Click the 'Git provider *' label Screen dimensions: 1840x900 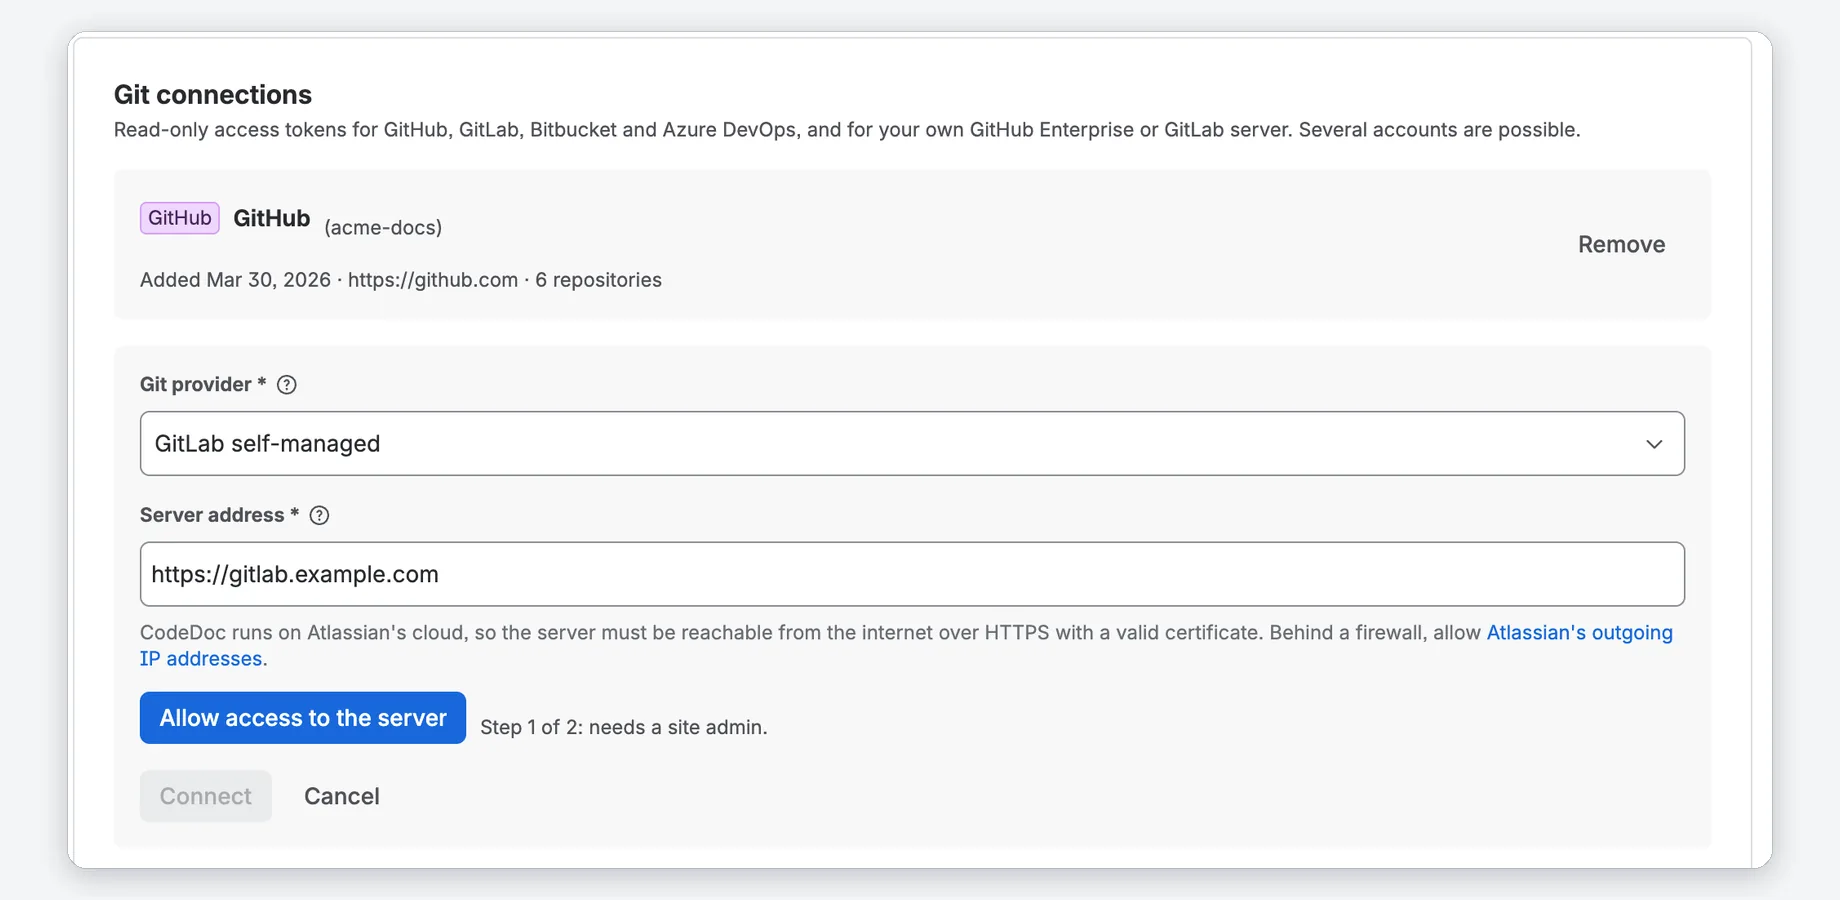click(x=203, y=385)
